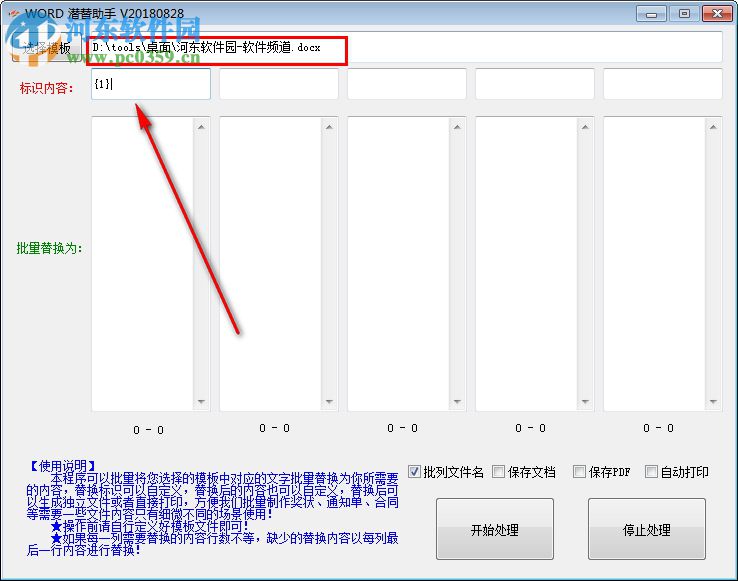Click the fifth 标识内容 input field

(x=663, y=84)
